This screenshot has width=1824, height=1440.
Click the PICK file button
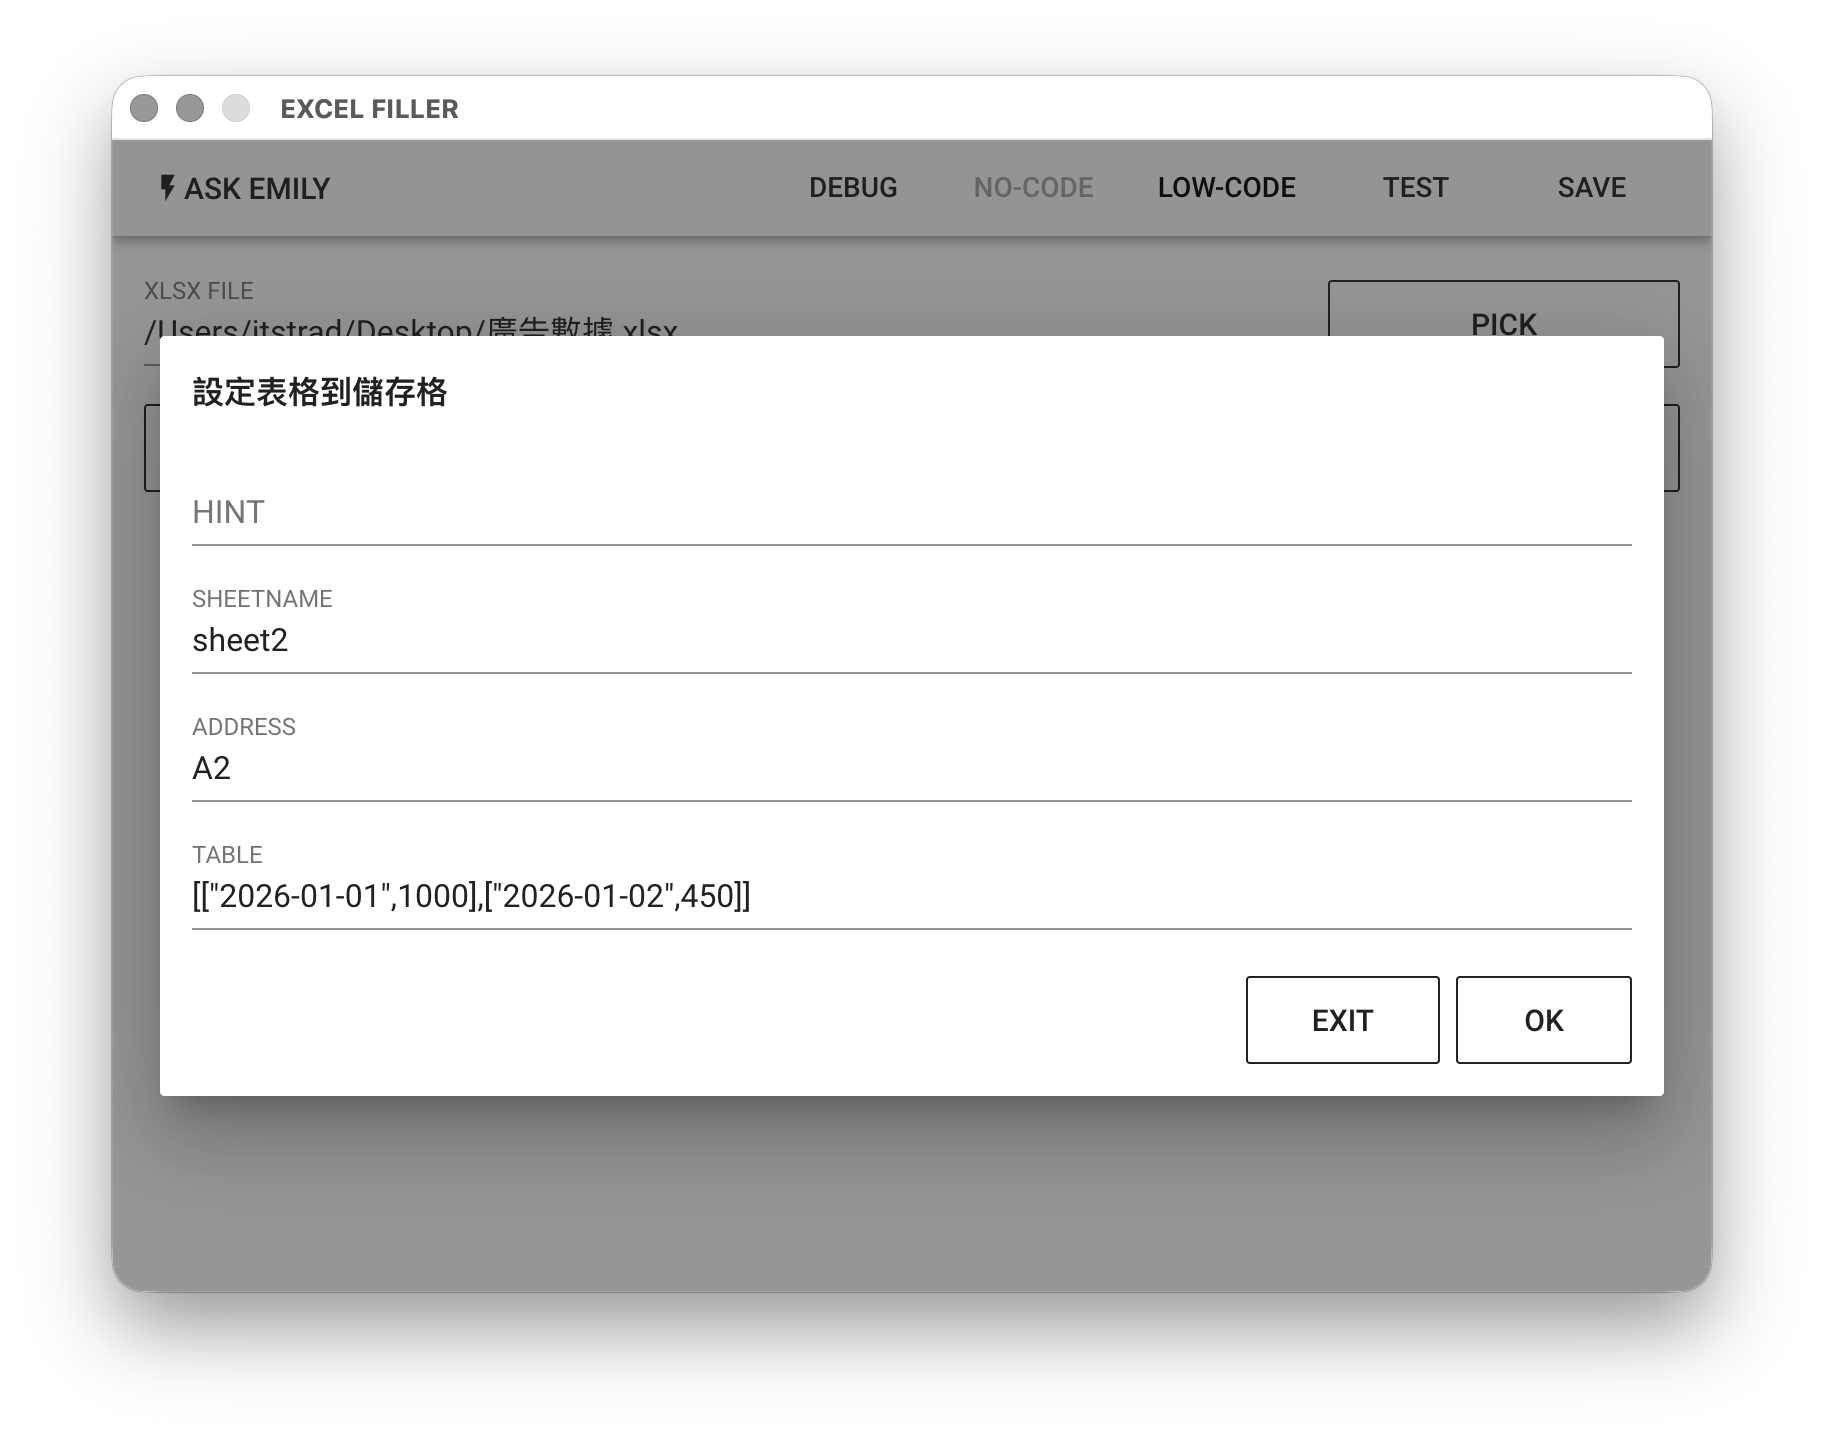point(1502,308)
